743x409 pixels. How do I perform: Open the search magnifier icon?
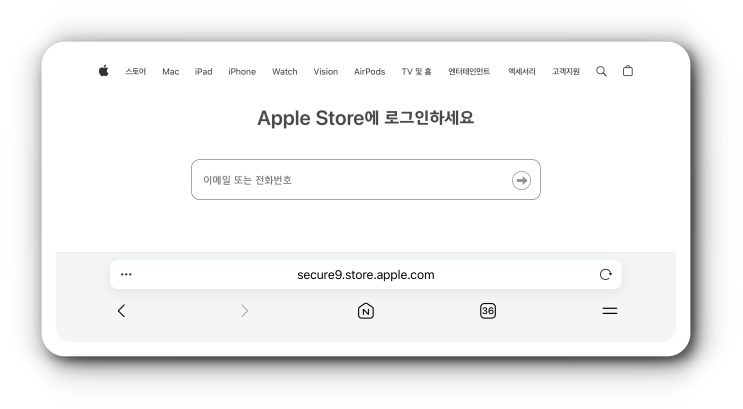pyautogui.click(x=601, y=71)
